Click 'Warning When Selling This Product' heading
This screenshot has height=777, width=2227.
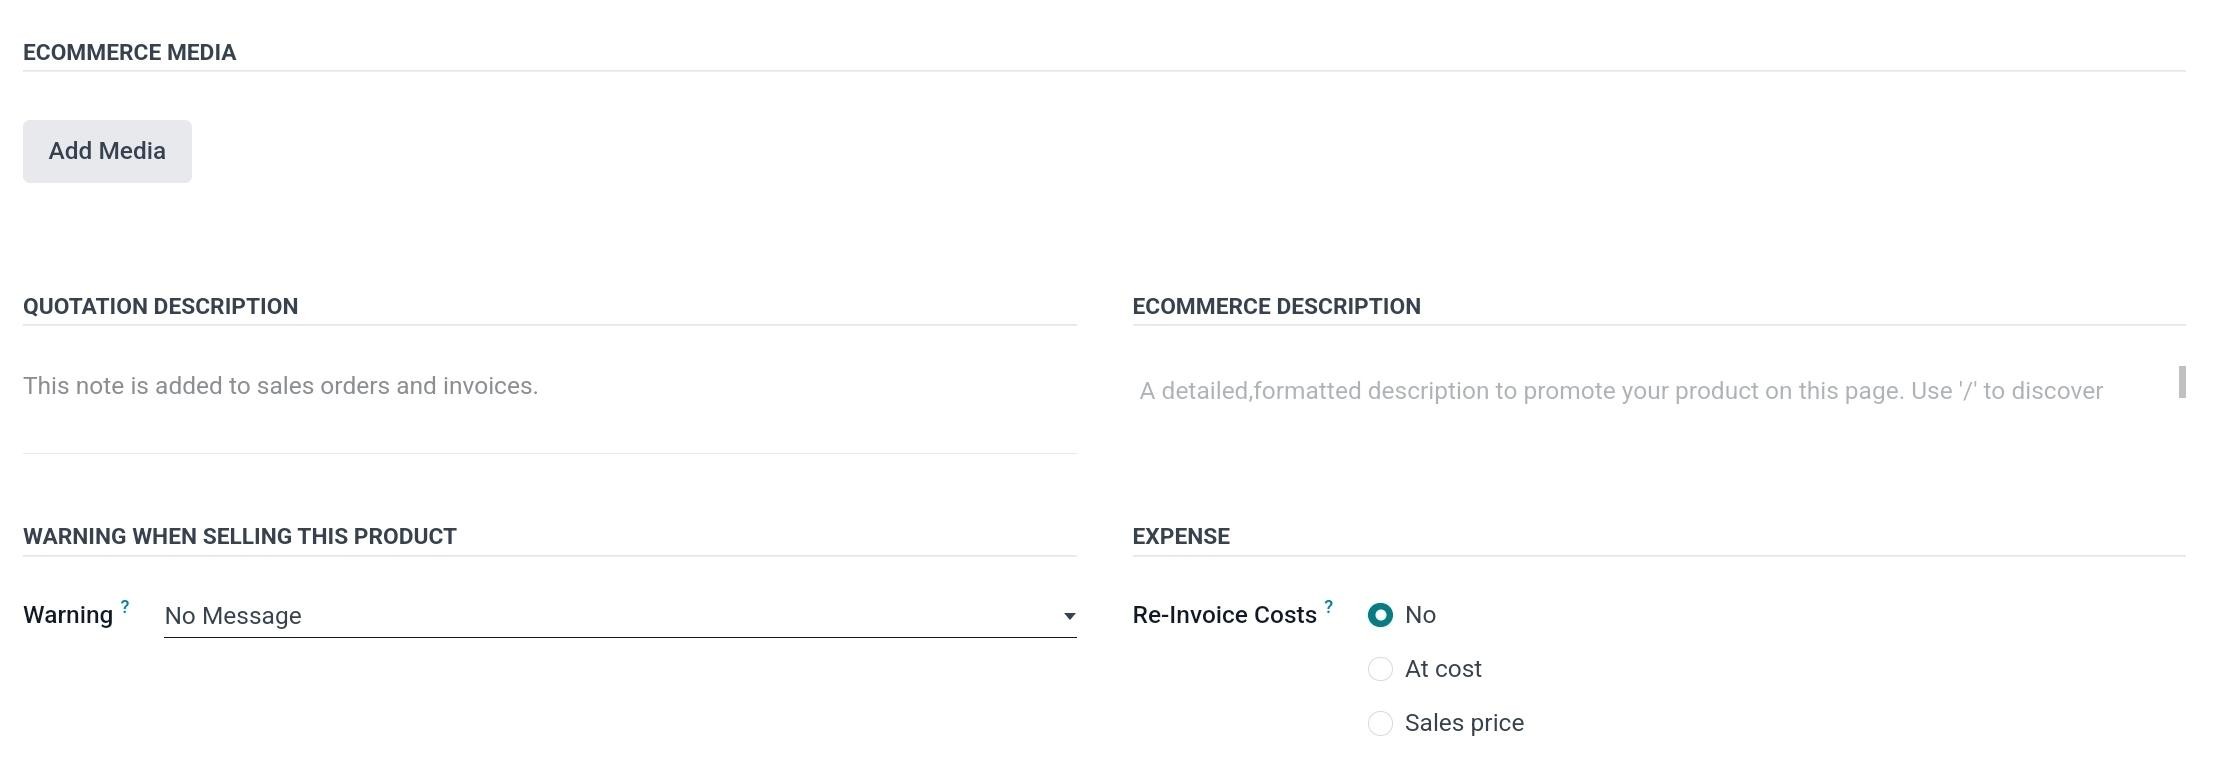[240, 537]
